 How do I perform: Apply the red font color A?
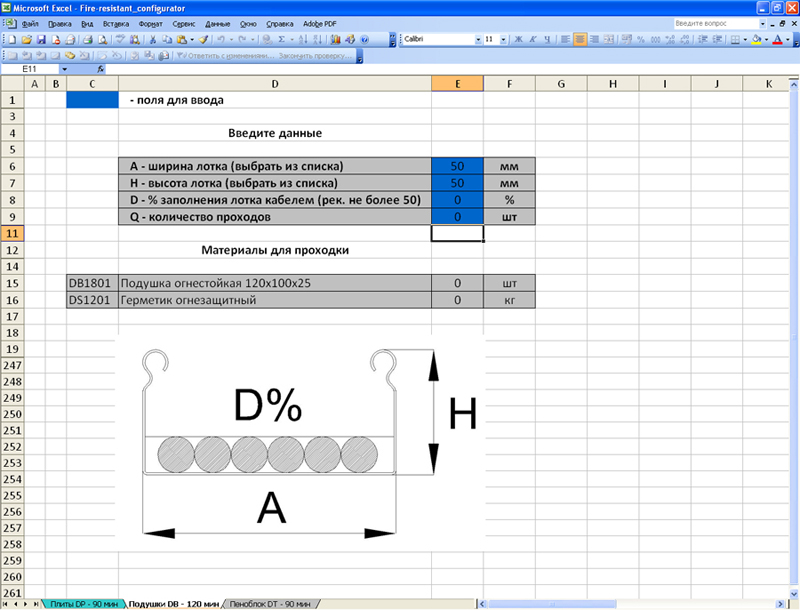click(x=778, y=39)
